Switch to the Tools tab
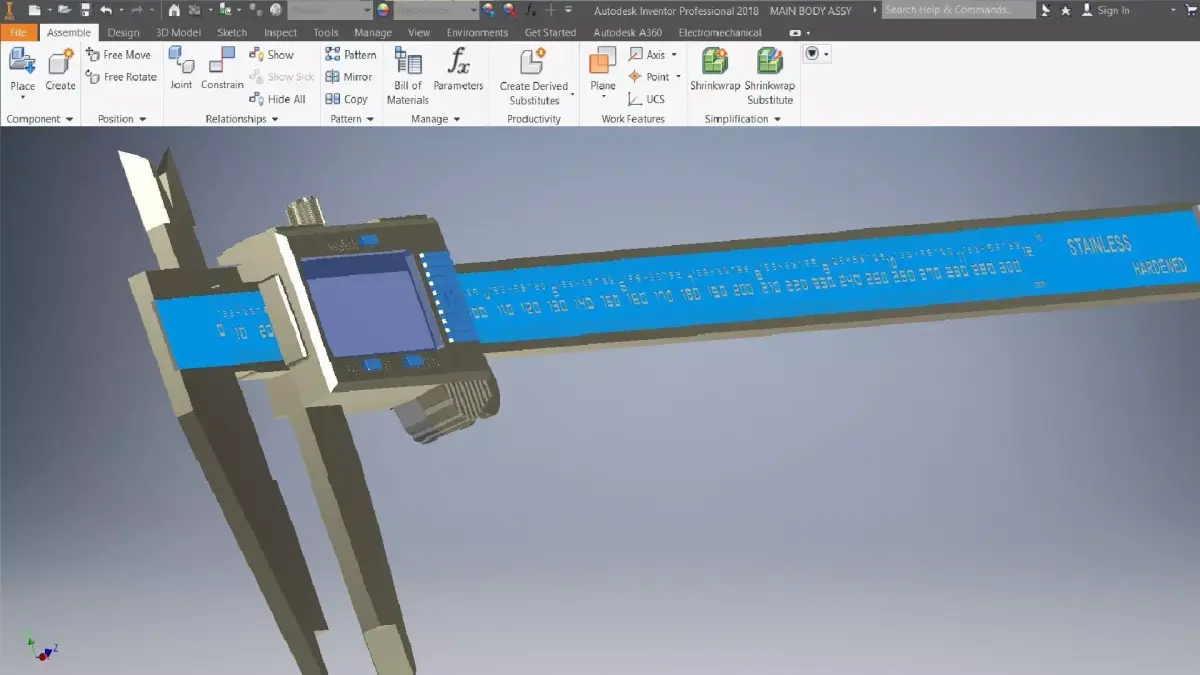Screen dimensions: 1200x675 tap(326, 32)
